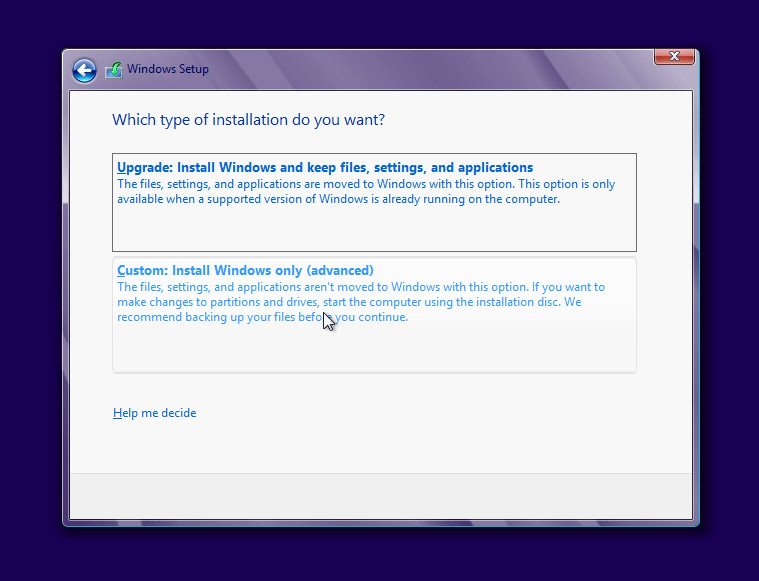Click the Windows Setup title text
This screenshot has height=581, width=759.
pyautogui.click(x=168, y=69)
